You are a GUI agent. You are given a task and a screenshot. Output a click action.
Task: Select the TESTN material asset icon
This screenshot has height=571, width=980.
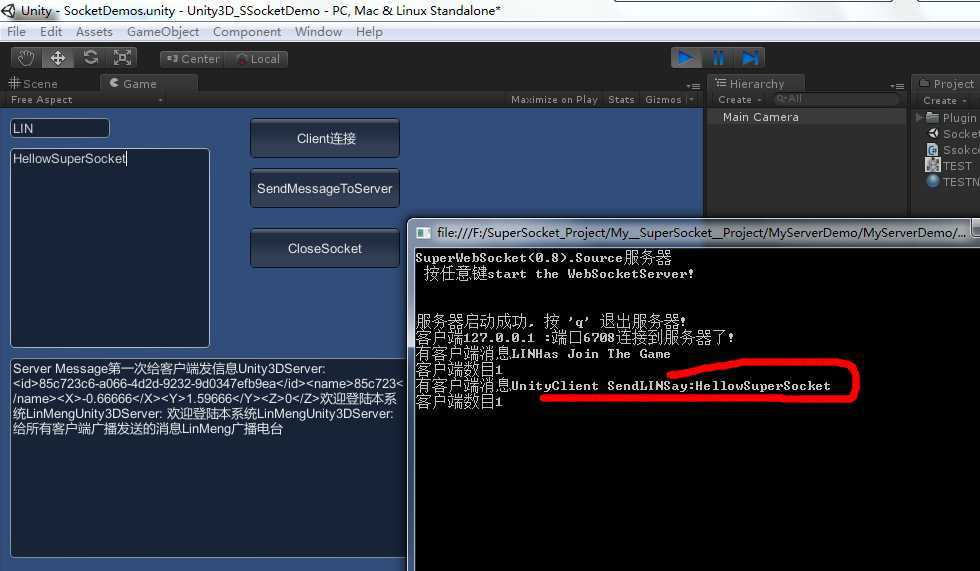pyautogui.click(x=933, y=181)
